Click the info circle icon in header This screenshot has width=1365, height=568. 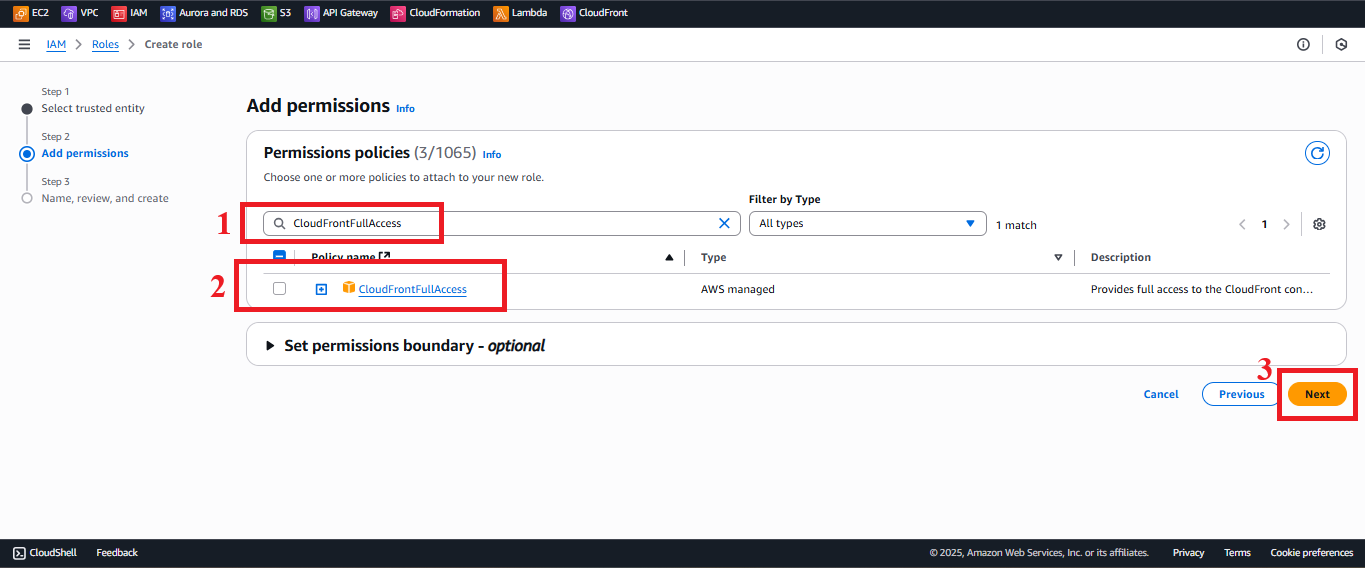pos(1303,44)
